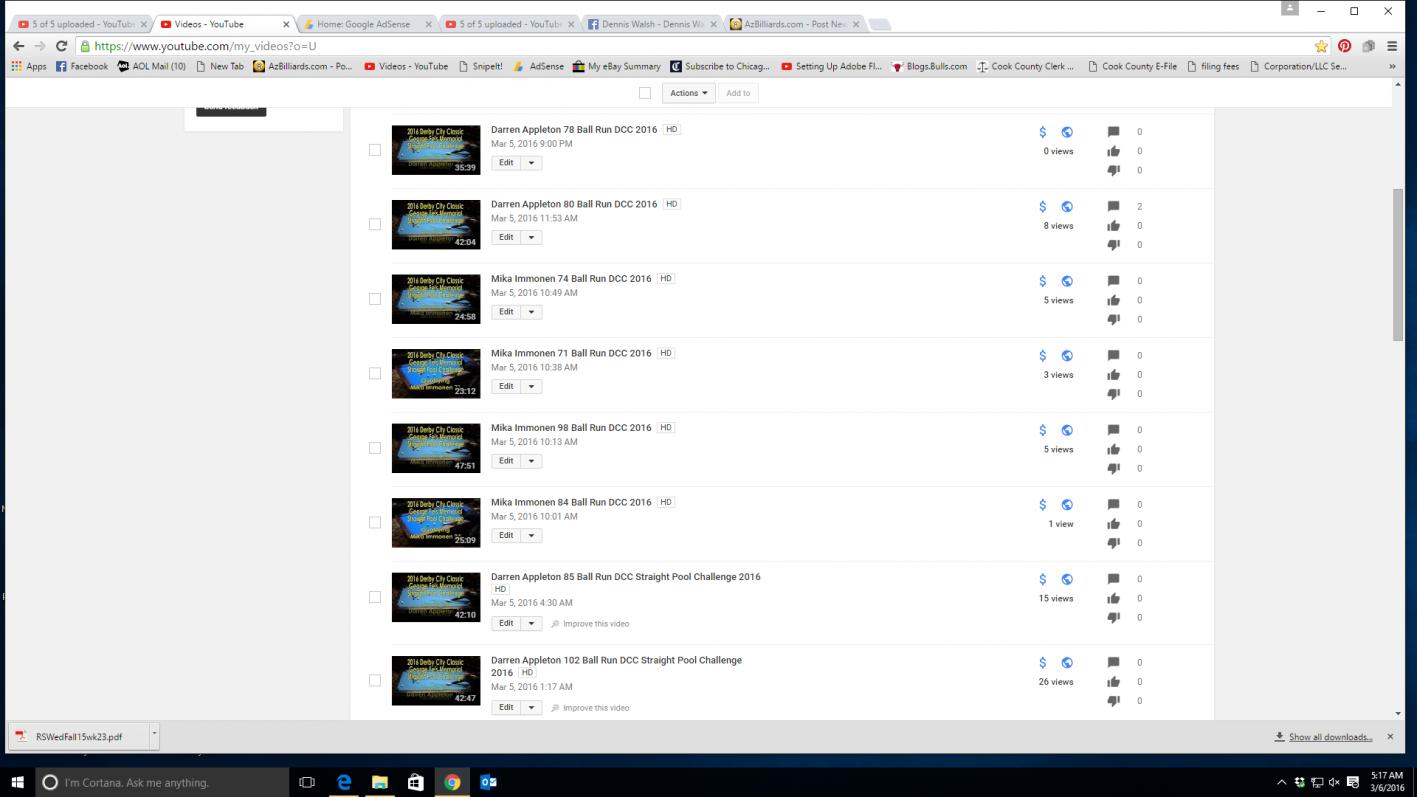This screenshot has width=1417, height=797.
Task: Reload the page with the refresh icon
Action: pyautogui.click(x=62, y=46)
